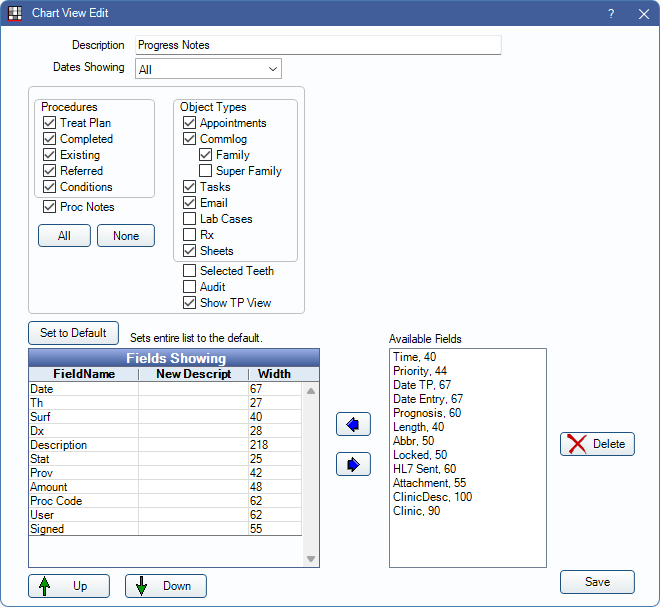Open the Dates Showing dropdown
Screen dimensions: 660x607
(208, 69)
